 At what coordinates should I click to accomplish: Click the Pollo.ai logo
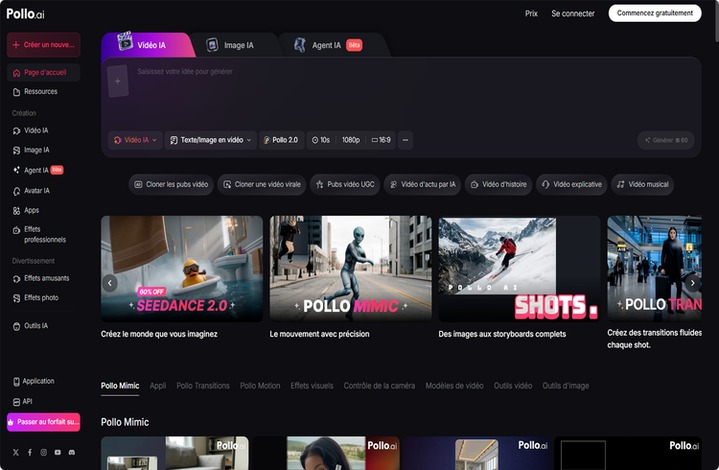25,14
